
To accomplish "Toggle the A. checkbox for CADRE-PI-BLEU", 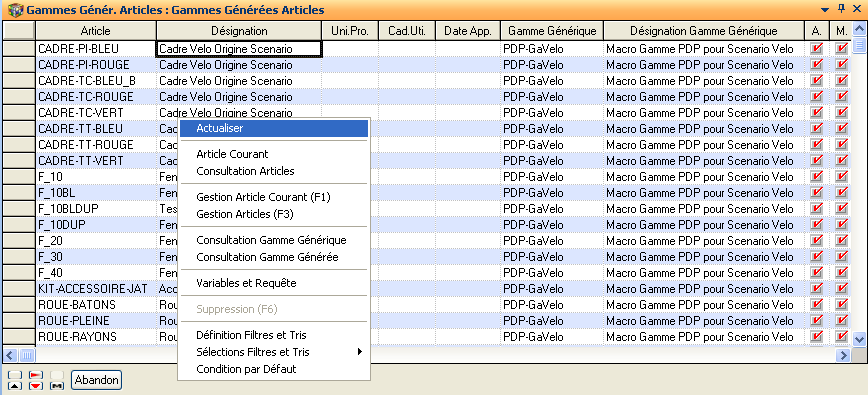I will (x=816, y=49).
